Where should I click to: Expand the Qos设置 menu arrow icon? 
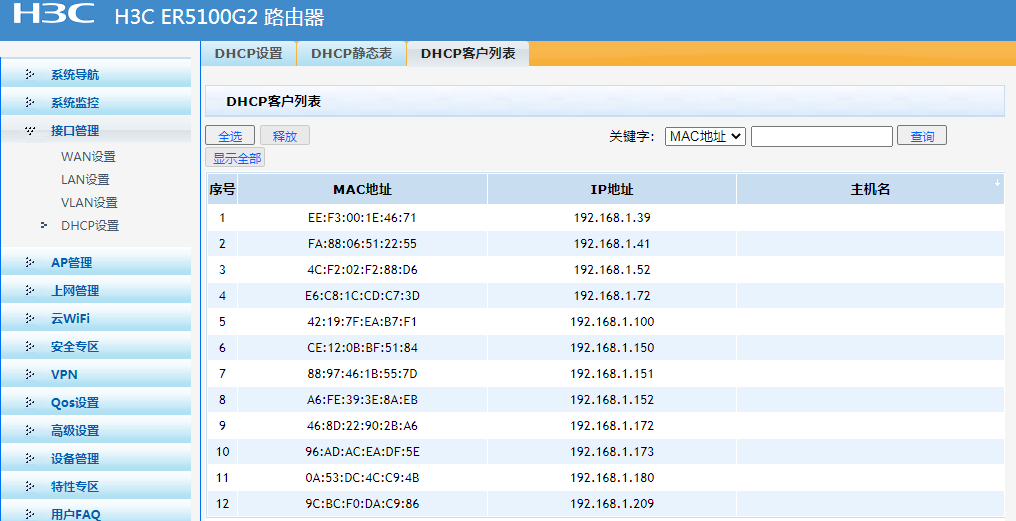tap(30, 402)
